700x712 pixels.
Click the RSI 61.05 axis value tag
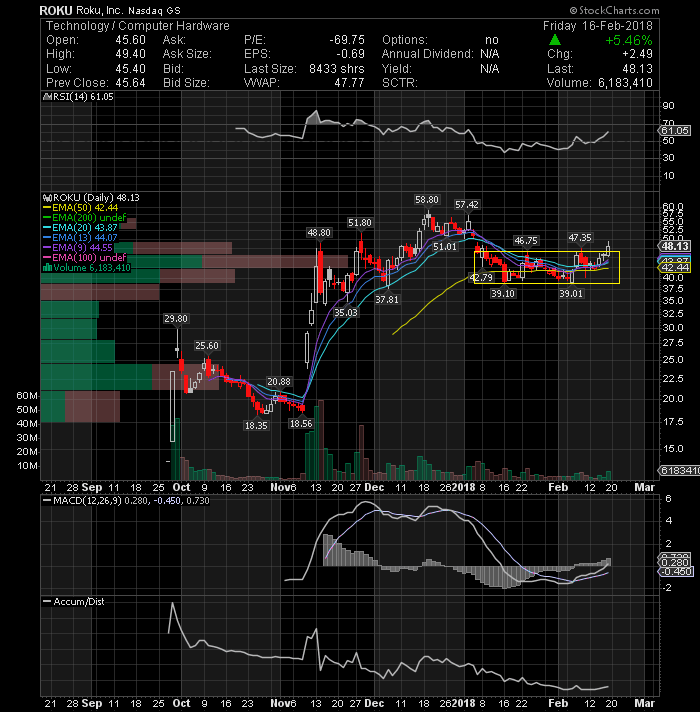674,131
